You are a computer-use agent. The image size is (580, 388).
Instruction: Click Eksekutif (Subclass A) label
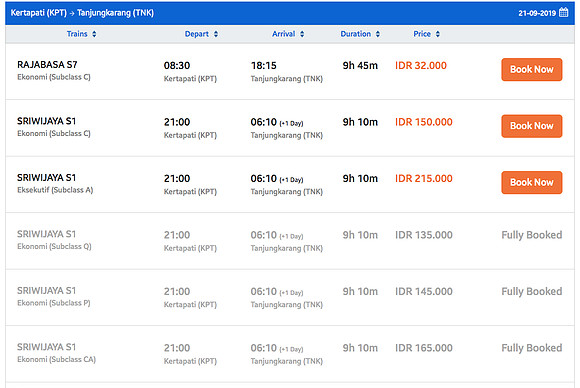[55, 190]
